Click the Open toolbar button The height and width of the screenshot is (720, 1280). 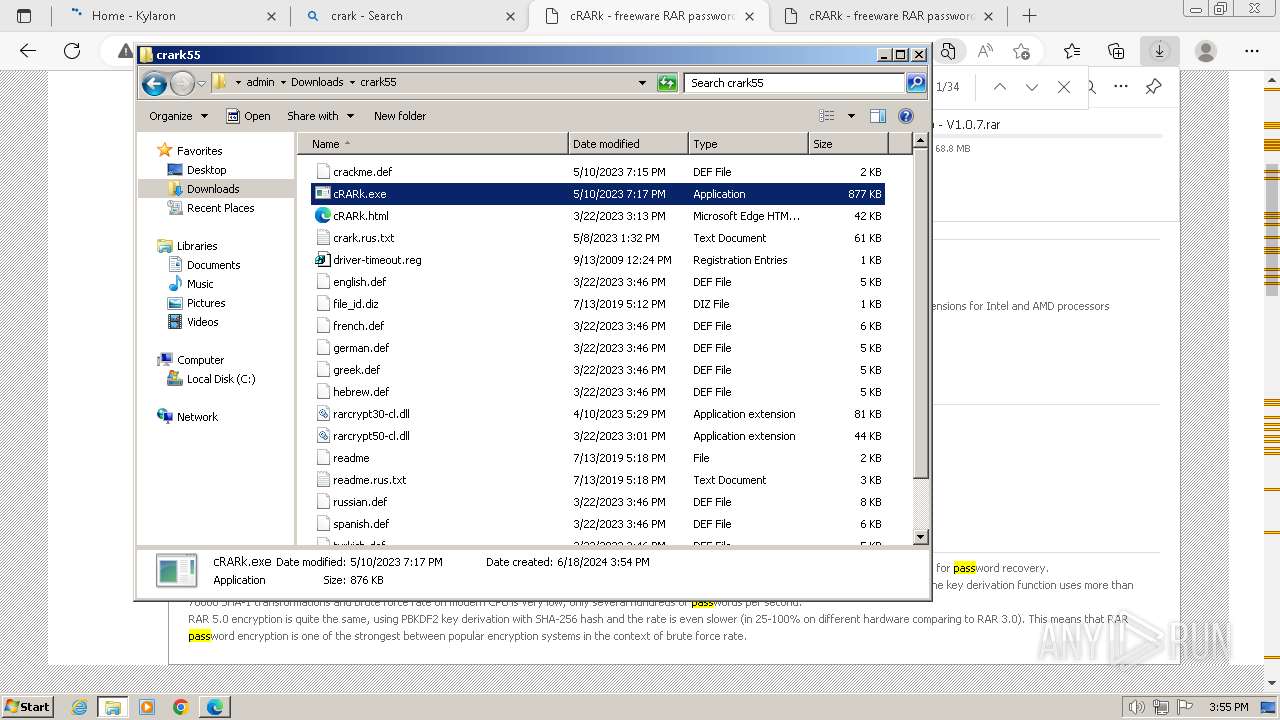click(248, 116)
